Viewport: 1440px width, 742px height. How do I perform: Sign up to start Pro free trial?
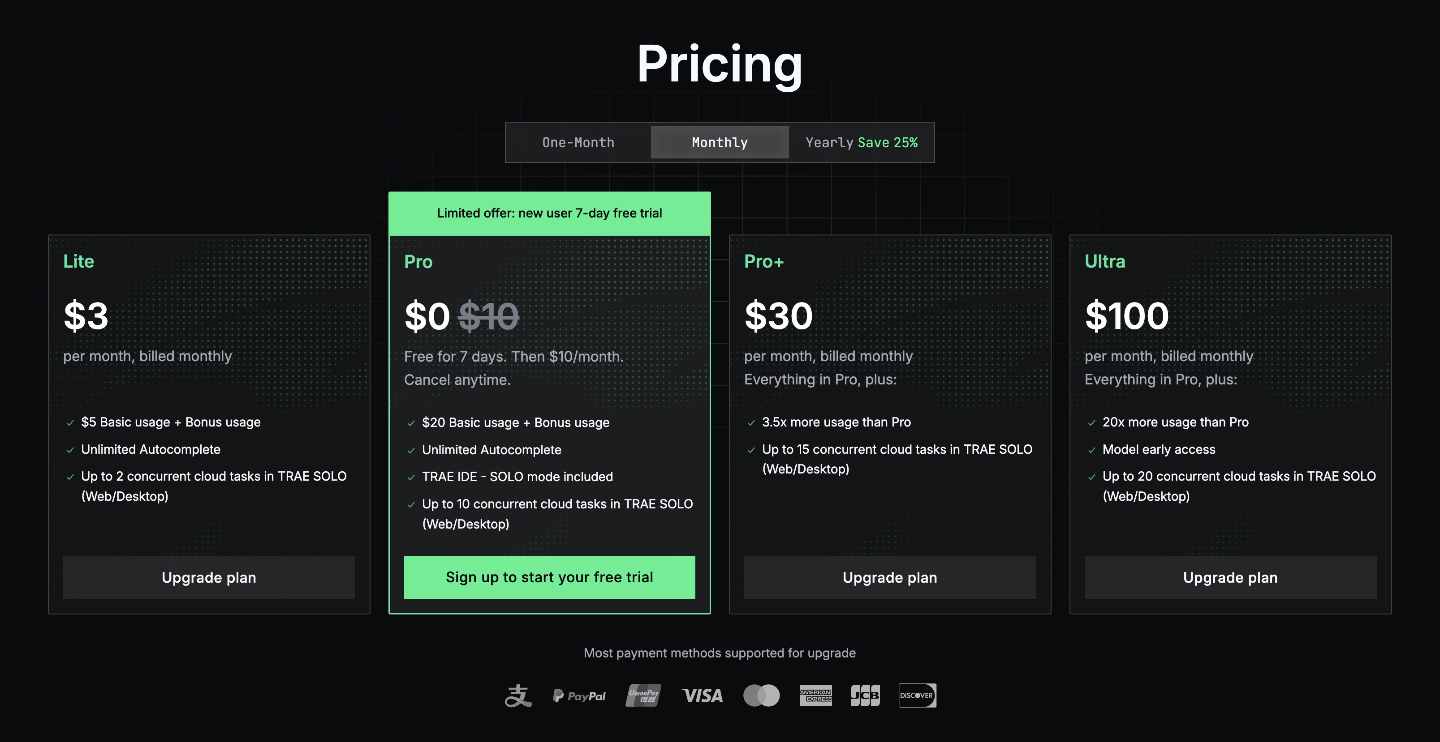coord(549,578)
